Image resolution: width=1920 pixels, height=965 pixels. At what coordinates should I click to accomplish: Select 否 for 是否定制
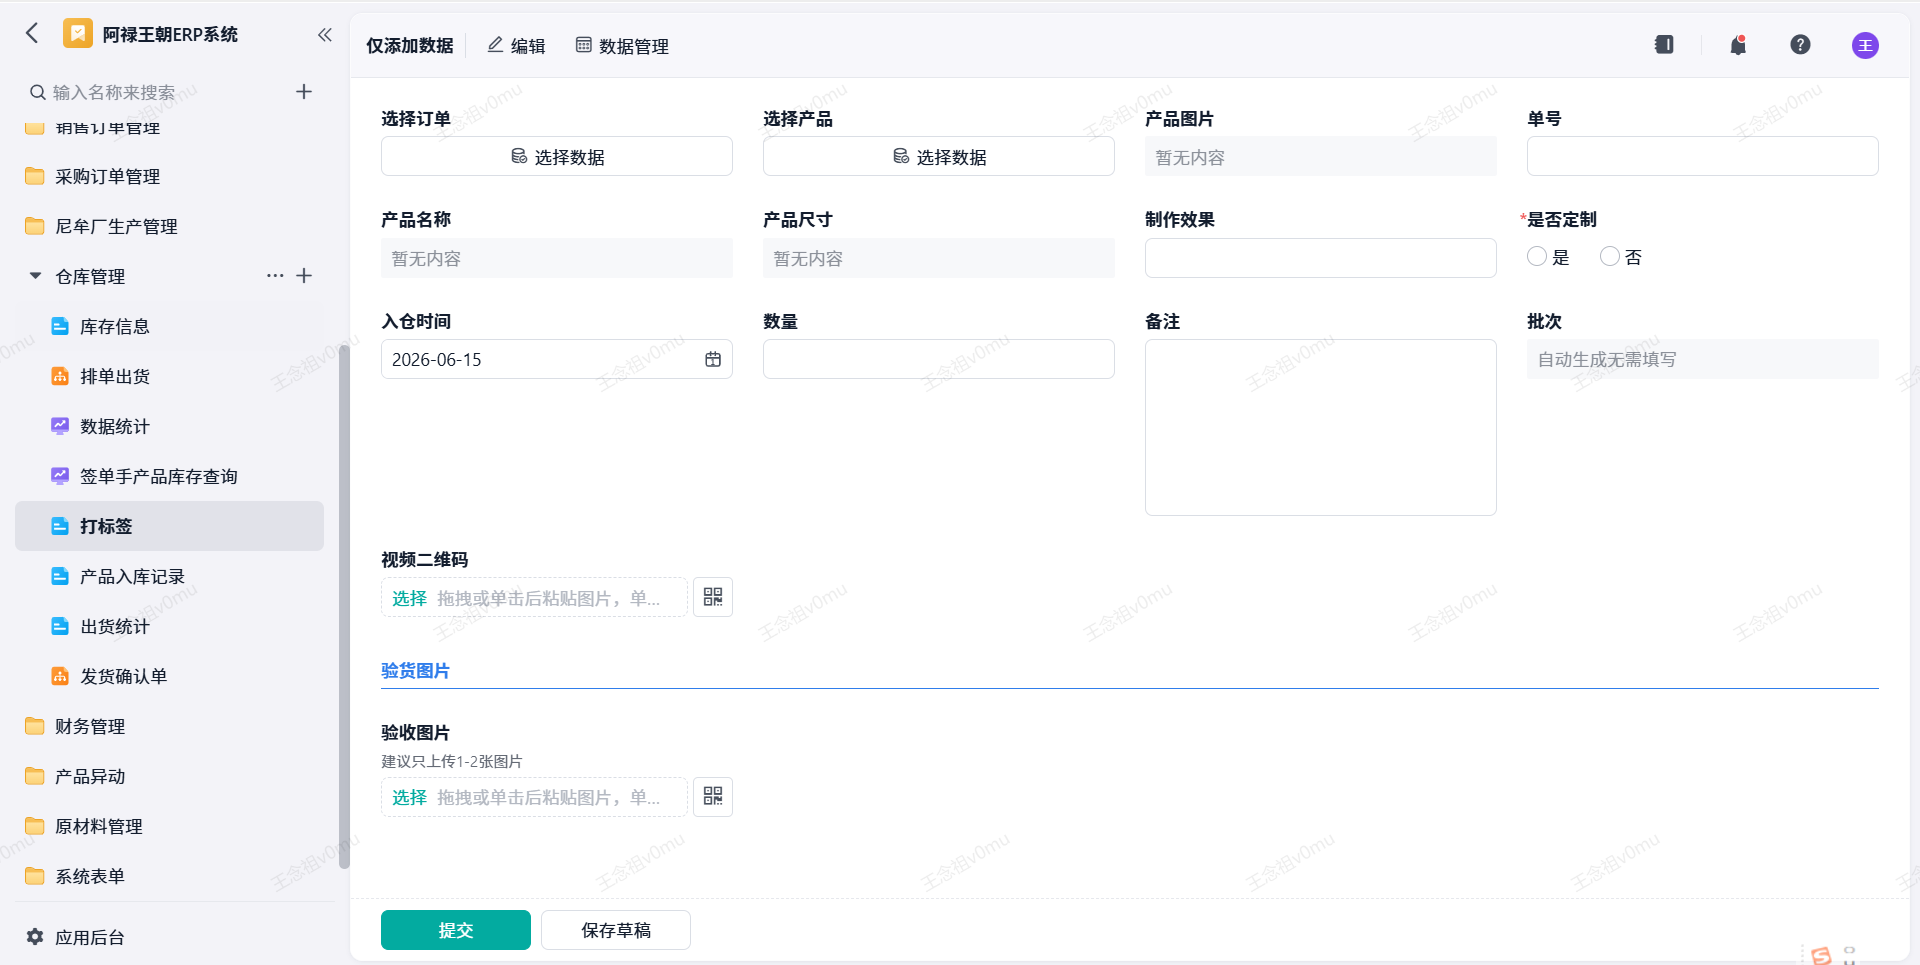[1610, 257]
